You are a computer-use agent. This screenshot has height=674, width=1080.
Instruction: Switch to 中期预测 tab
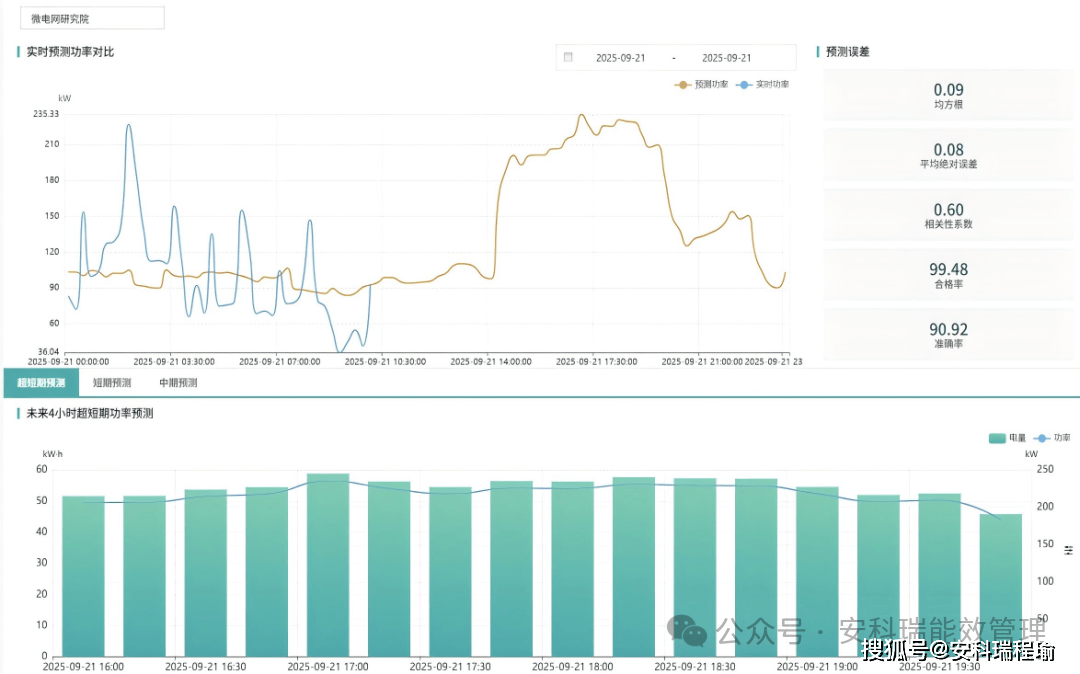tap(178, 383)
